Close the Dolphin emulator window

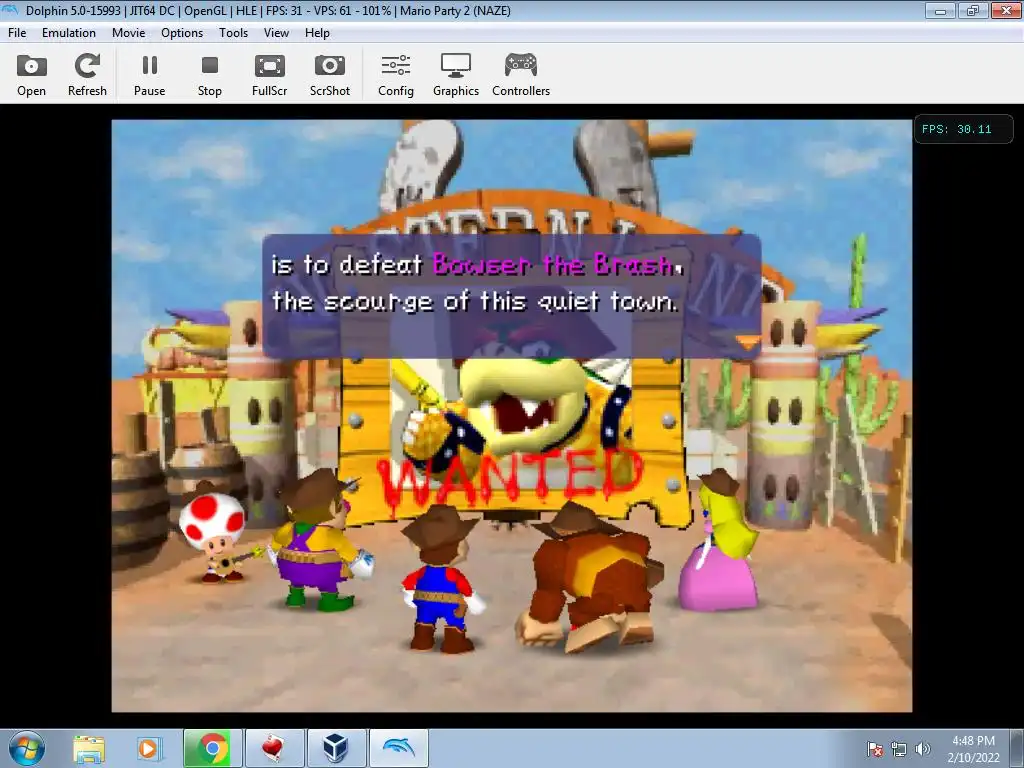point(1006,10)
